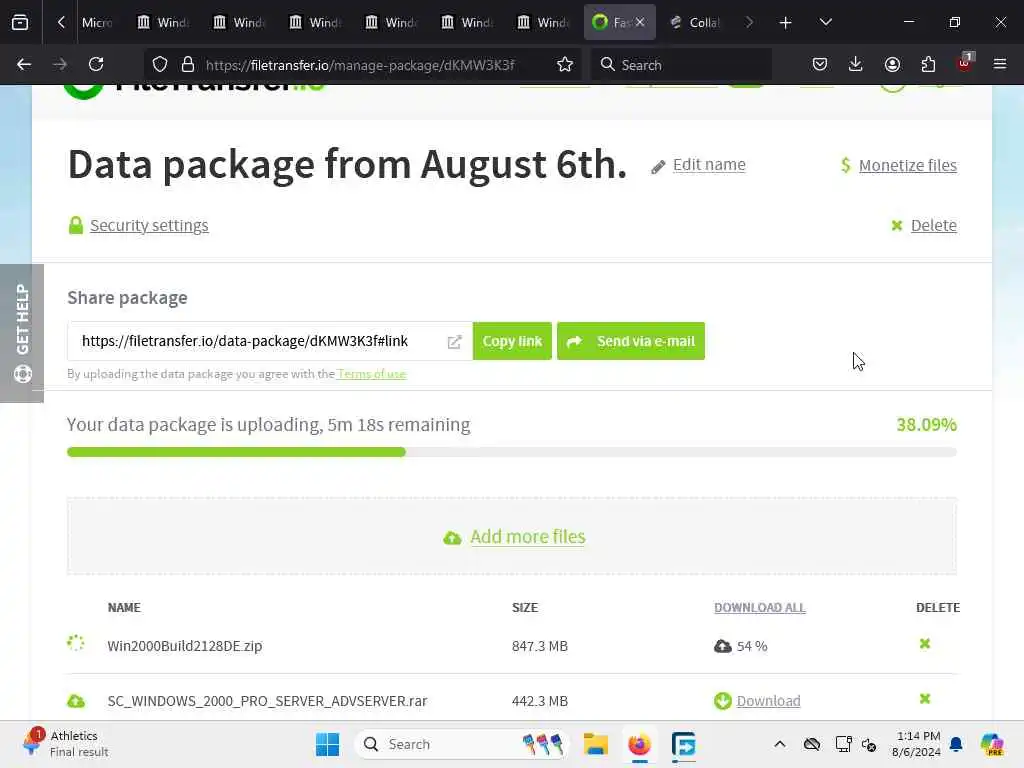Click the Firefox taskbar icon
This screenshot has width=1024, height=768.
639,744
